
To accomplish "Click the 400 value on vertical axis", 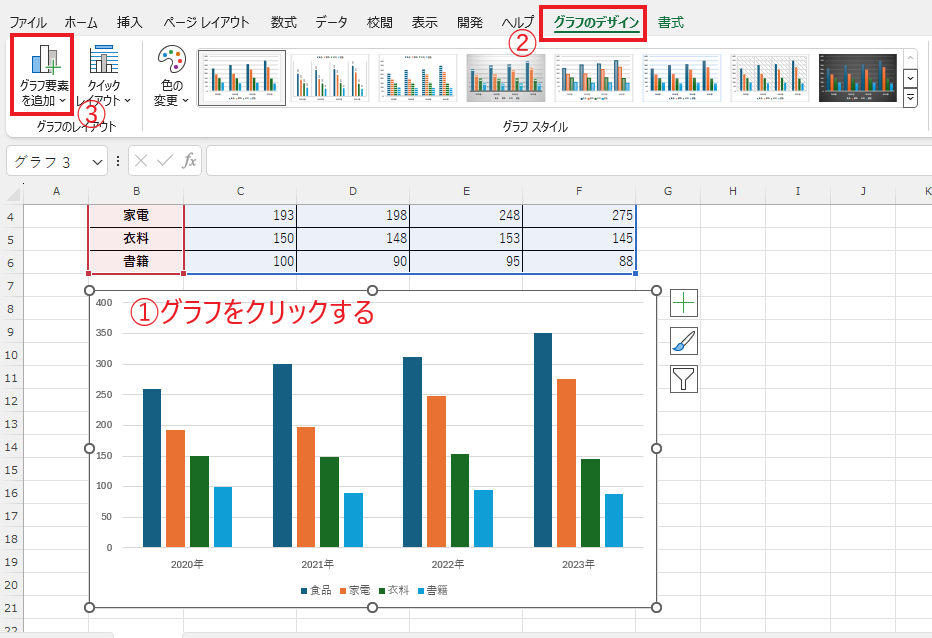I will [104, 302].
